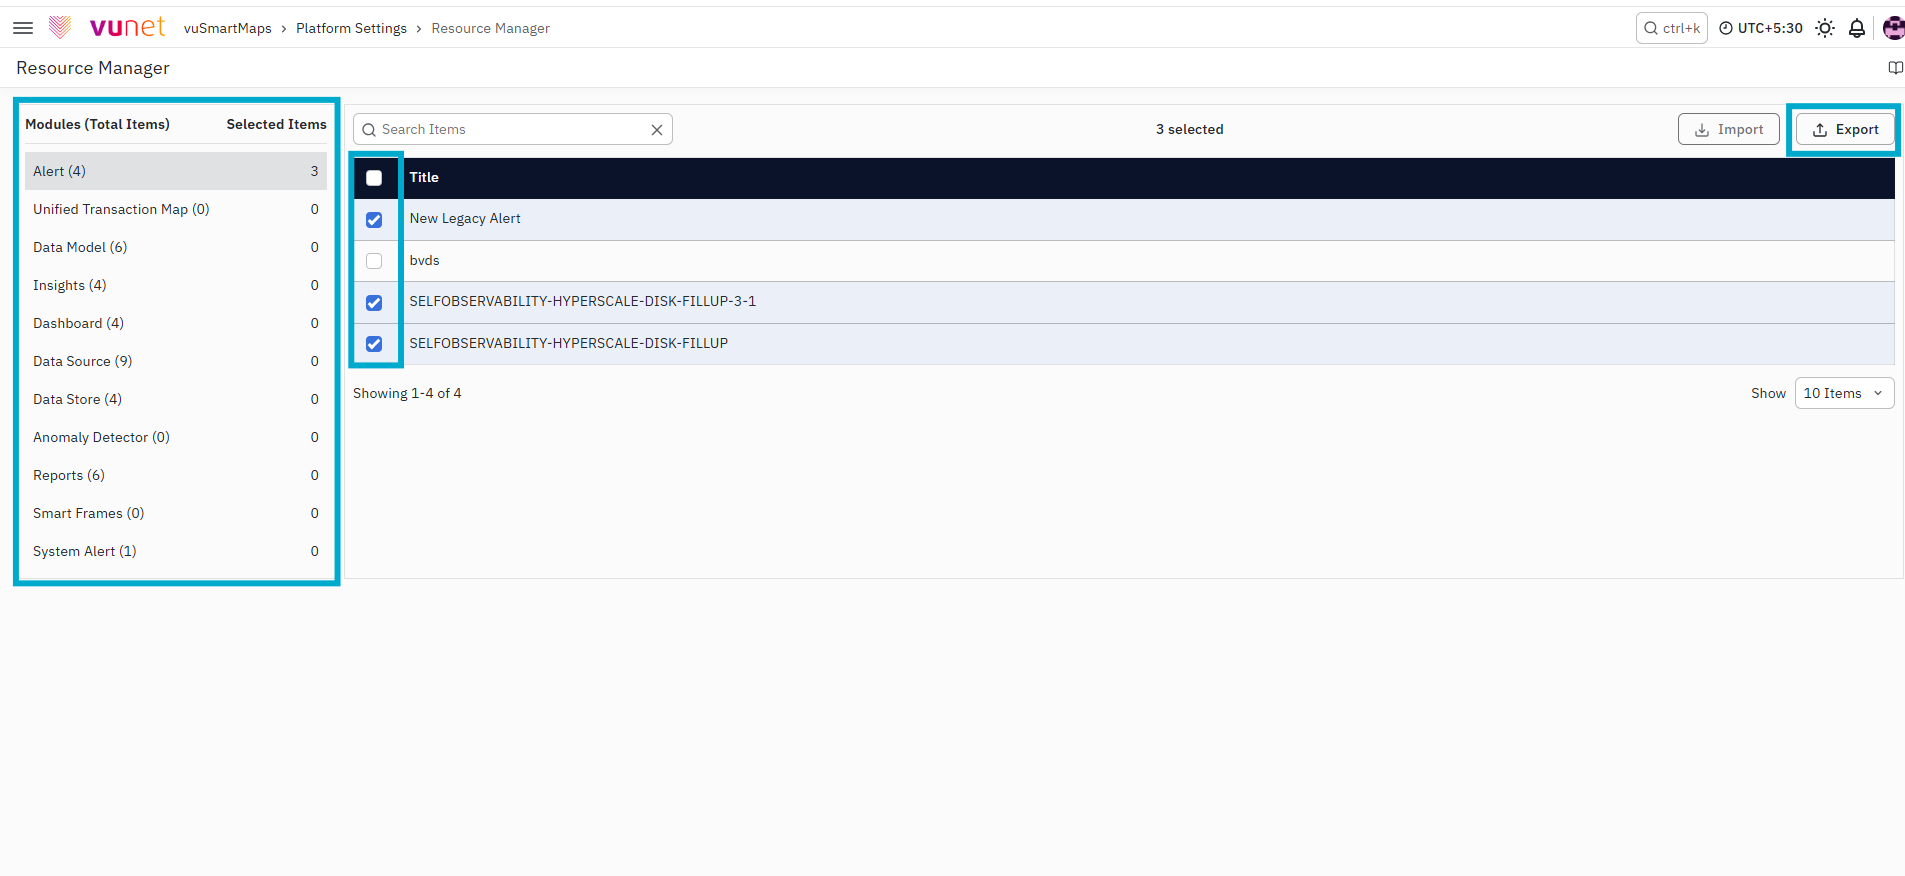Click the Title column header
This screenshot has width=1905, height=876.
coord(424,177)
